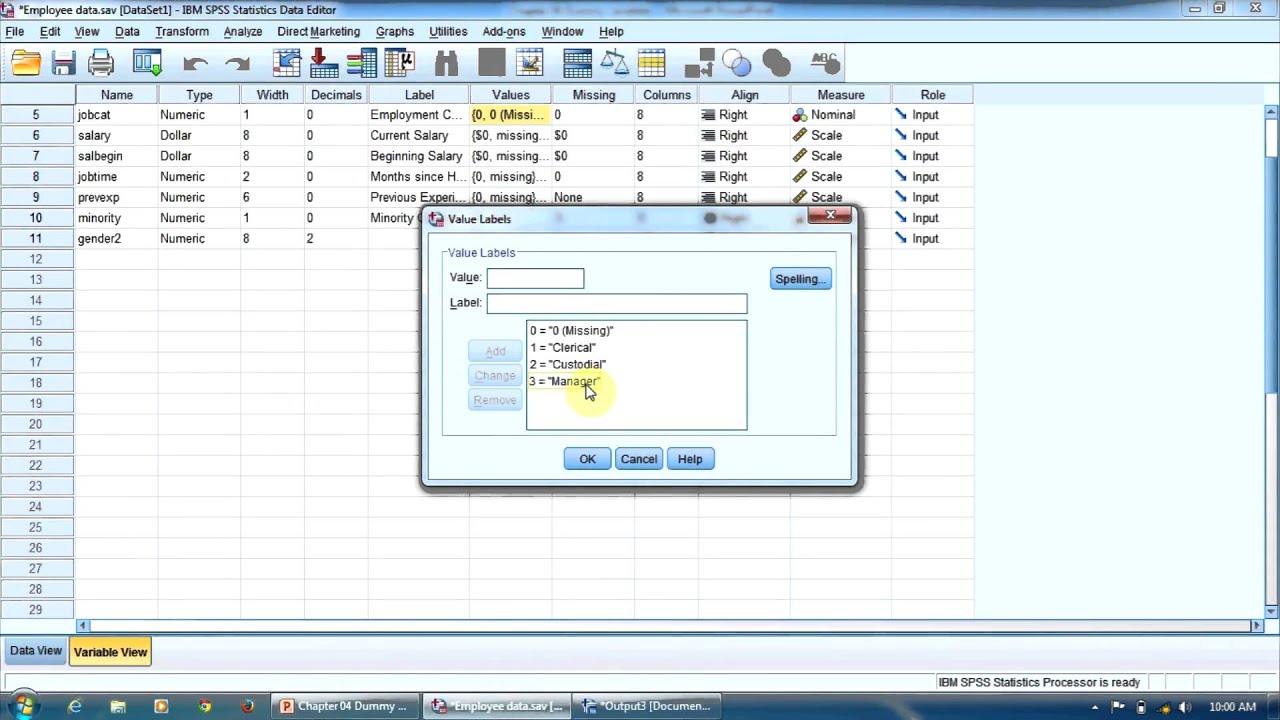1280x720 pixels.
Task: Select row number 11 header
Action: point(36,239)
